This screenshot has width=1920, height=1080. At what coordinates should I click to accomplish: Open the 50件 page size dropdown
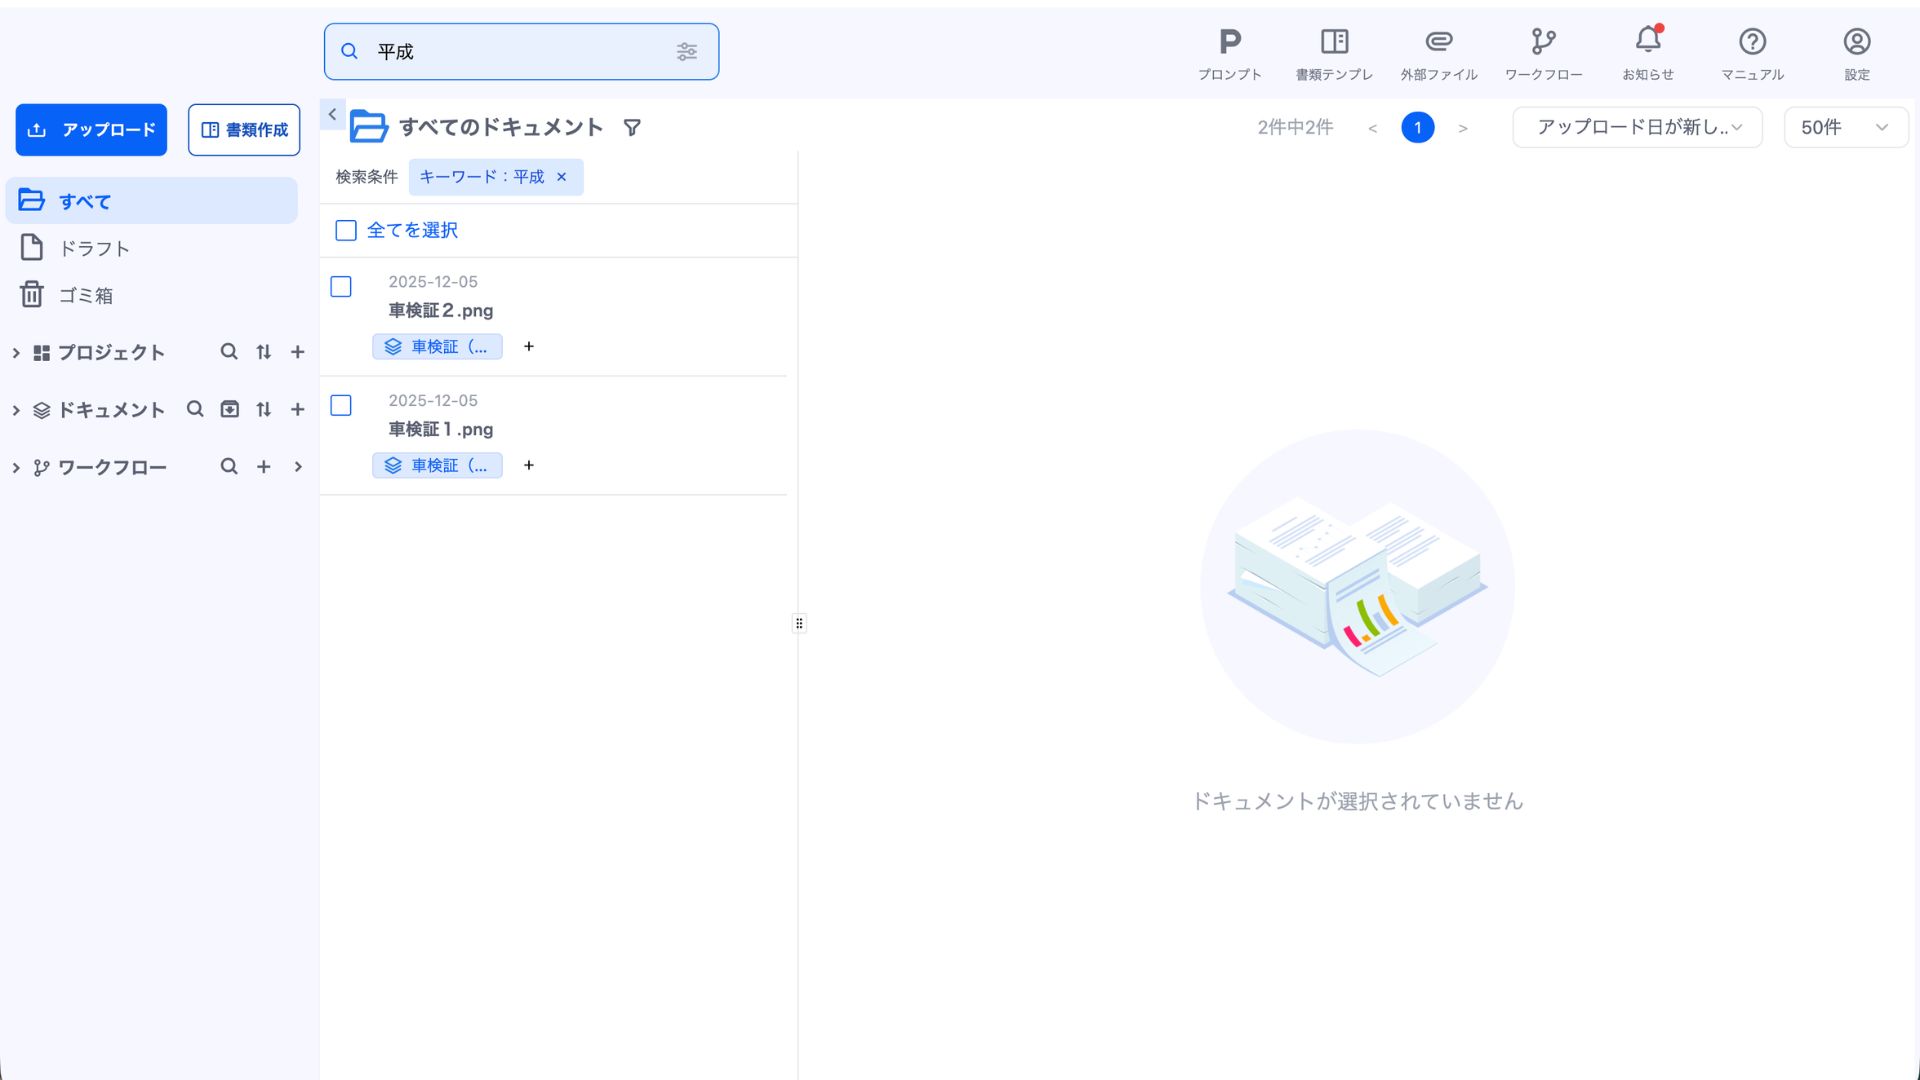tap(1845, 128)
